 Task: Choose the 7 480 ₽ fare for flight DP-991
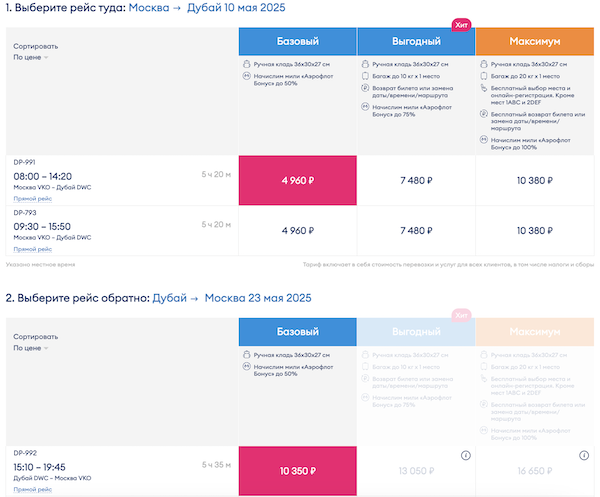point(416,181)
